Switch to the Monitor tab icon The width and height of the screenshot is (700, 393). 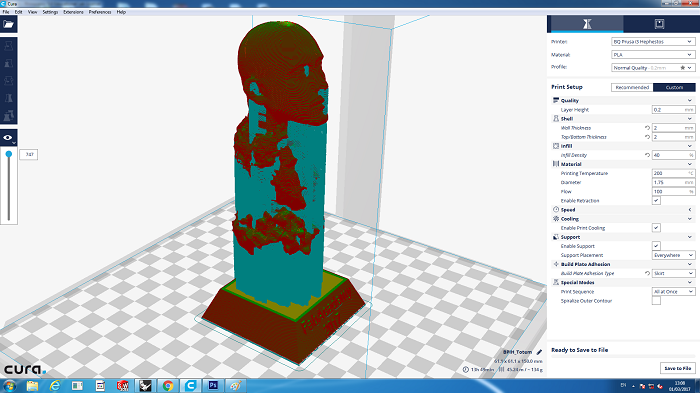pyautogui.click(x=659, y=24)
